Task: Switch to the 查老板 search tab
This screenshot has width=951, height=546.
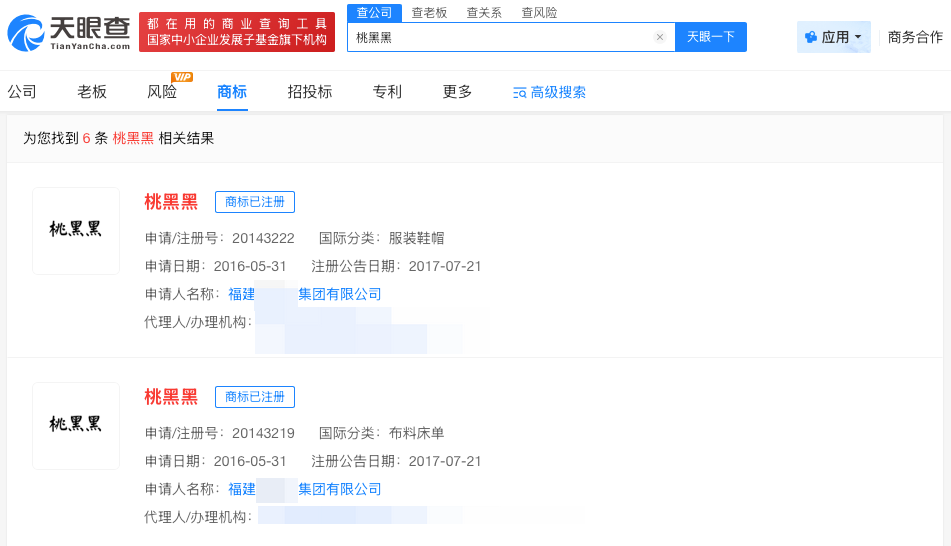Action: pyautogui.click(x=429, y=13)
